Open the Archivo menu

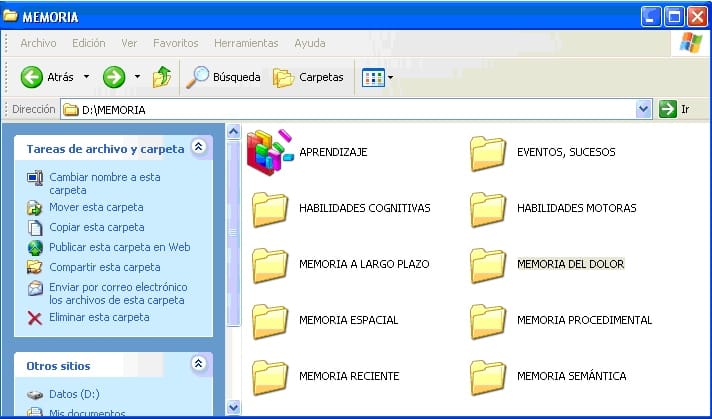click(39, 43)
